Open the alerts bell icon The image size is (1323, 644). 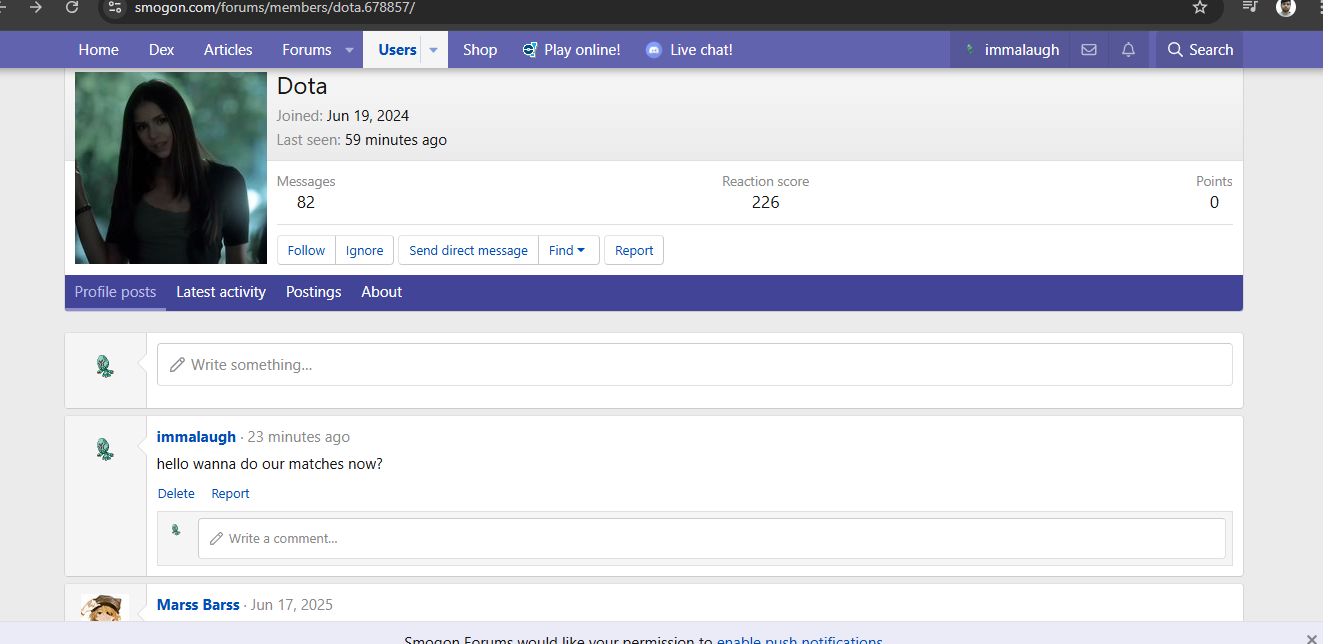click(1128, 50)
